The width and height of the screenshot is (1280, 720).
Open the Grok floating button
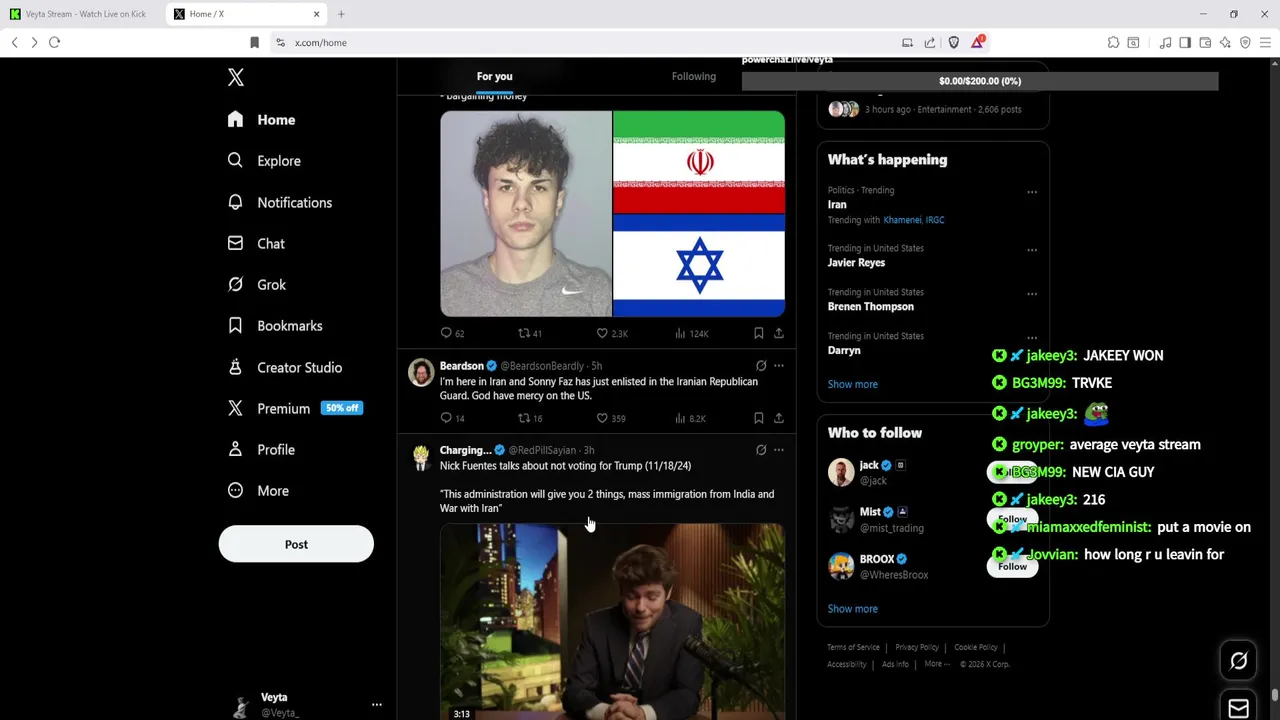pyautogui.click(x=1239, y=660)
